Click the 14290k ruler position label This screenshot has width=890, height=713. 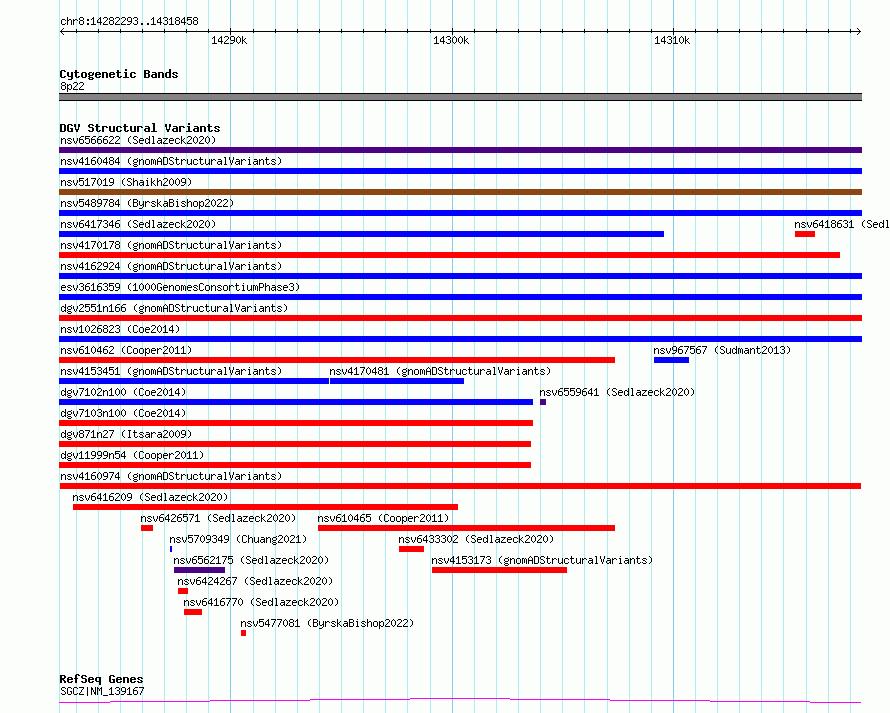click(229, 40)
